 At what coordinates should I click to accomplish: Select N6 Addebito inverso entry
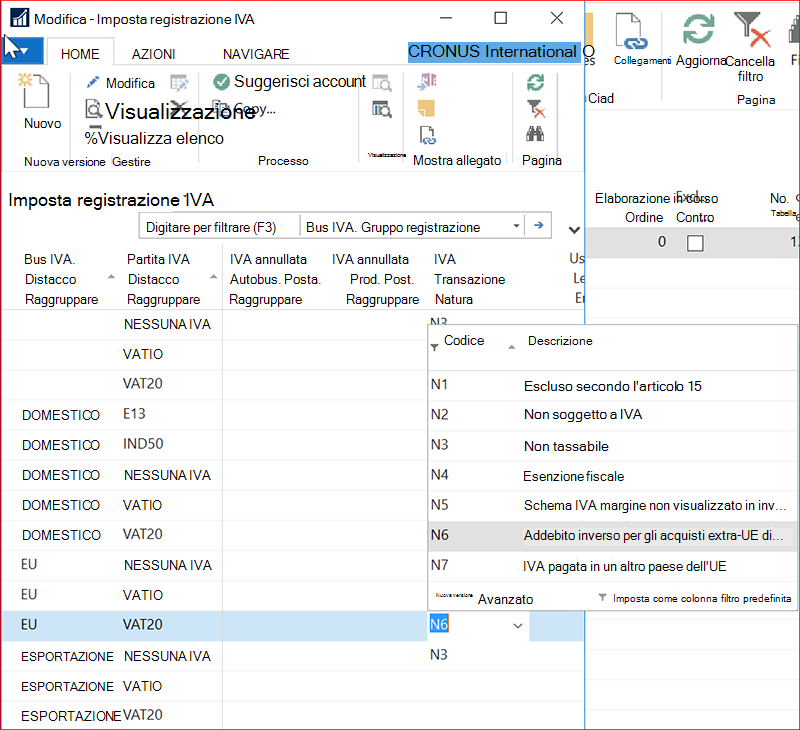tap(612, 535)
